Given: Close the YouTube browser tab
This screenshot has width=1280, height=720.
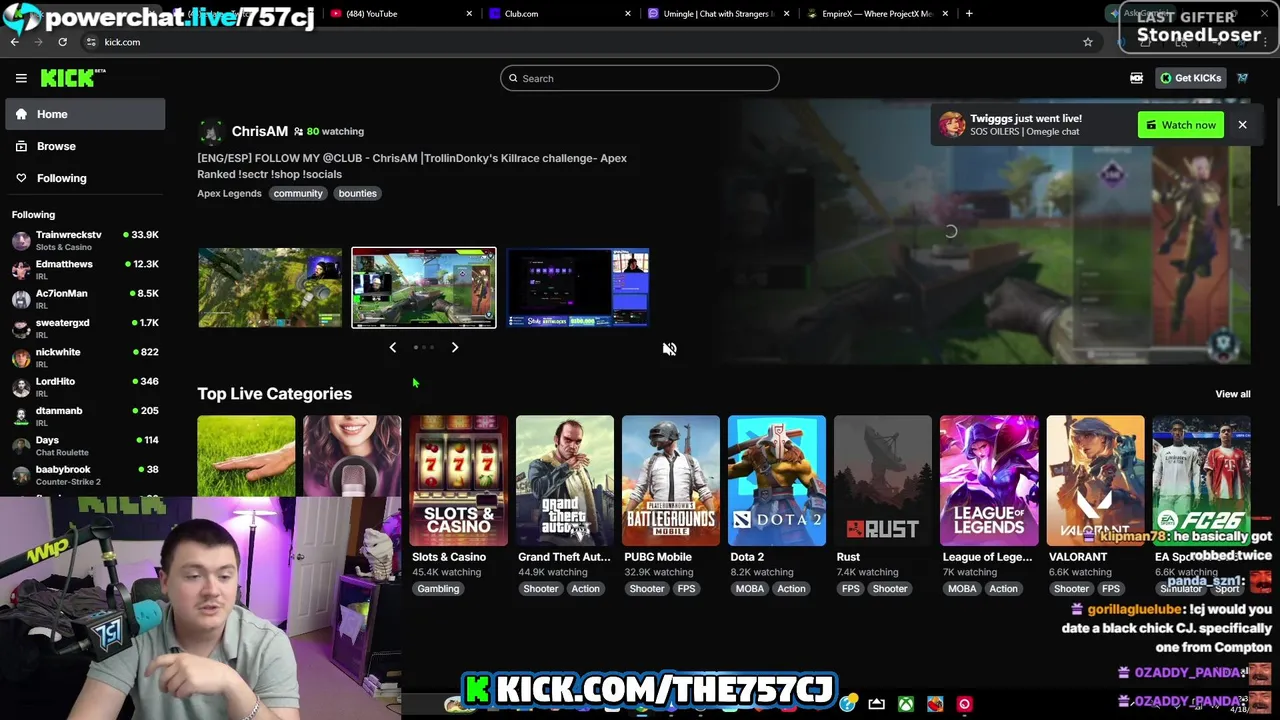Looking at the screenshot, I should click(x=468, y=14).
